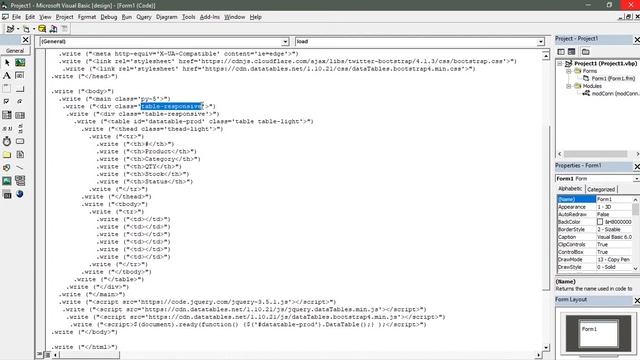Select the DriveListBox control tool
Screen dimensions: 640x360
(x=20, y=141)
